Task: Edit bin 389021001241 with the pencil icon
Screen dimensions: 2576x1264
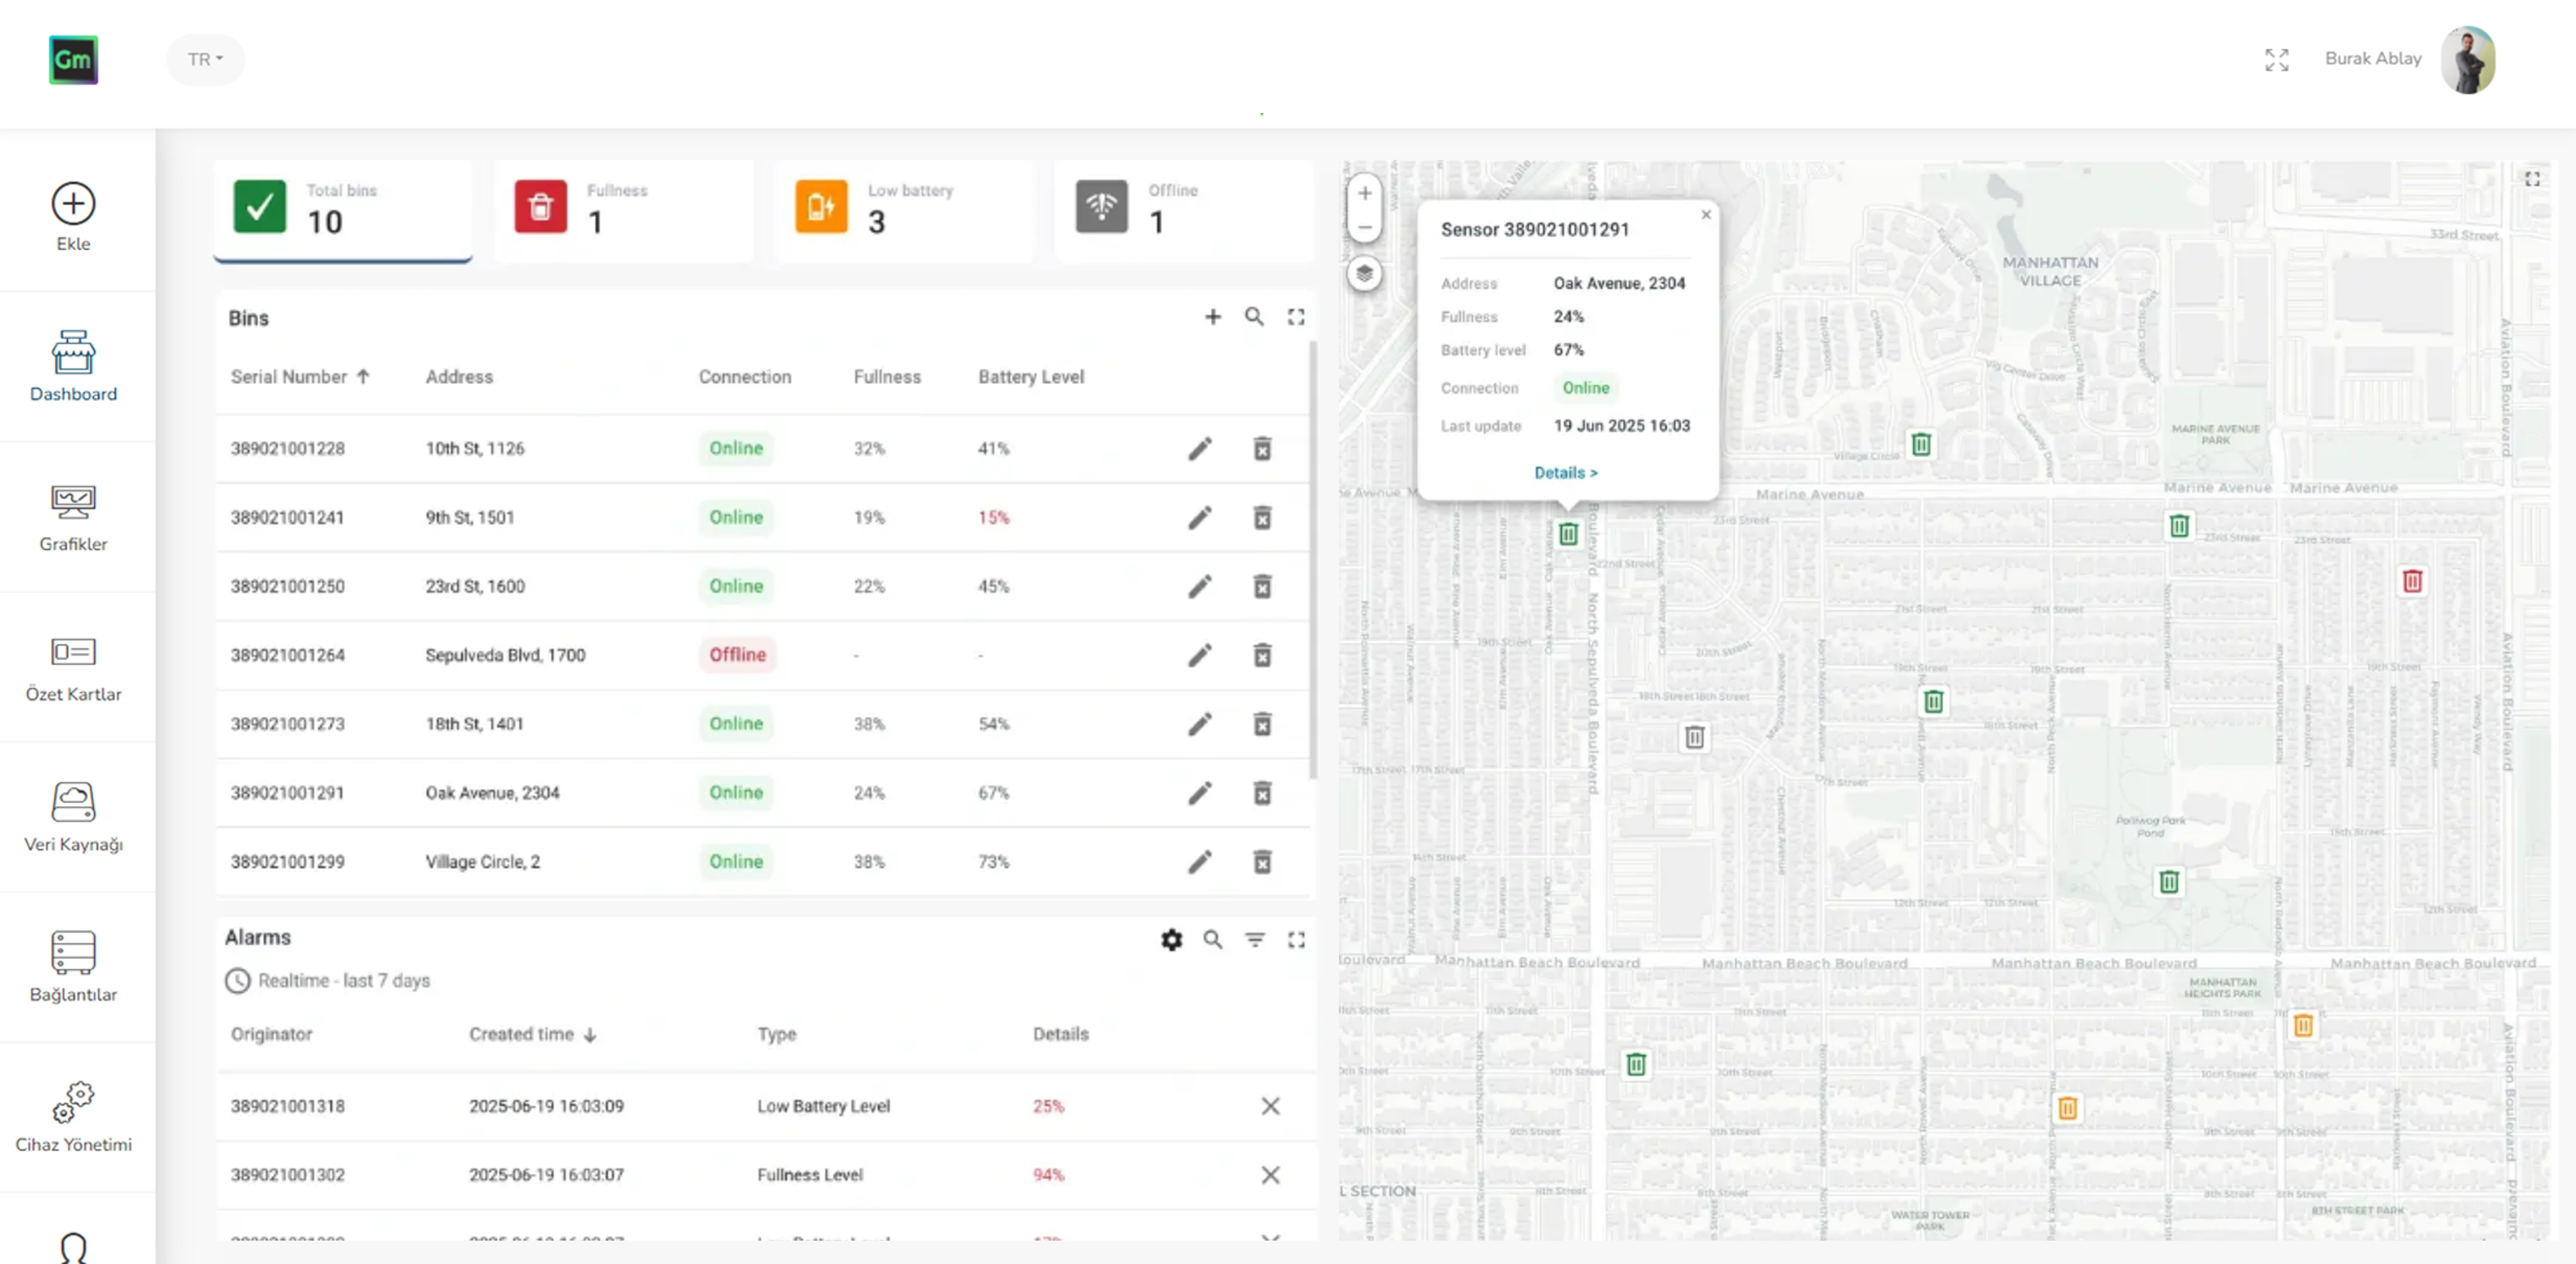Action: 1199,518
